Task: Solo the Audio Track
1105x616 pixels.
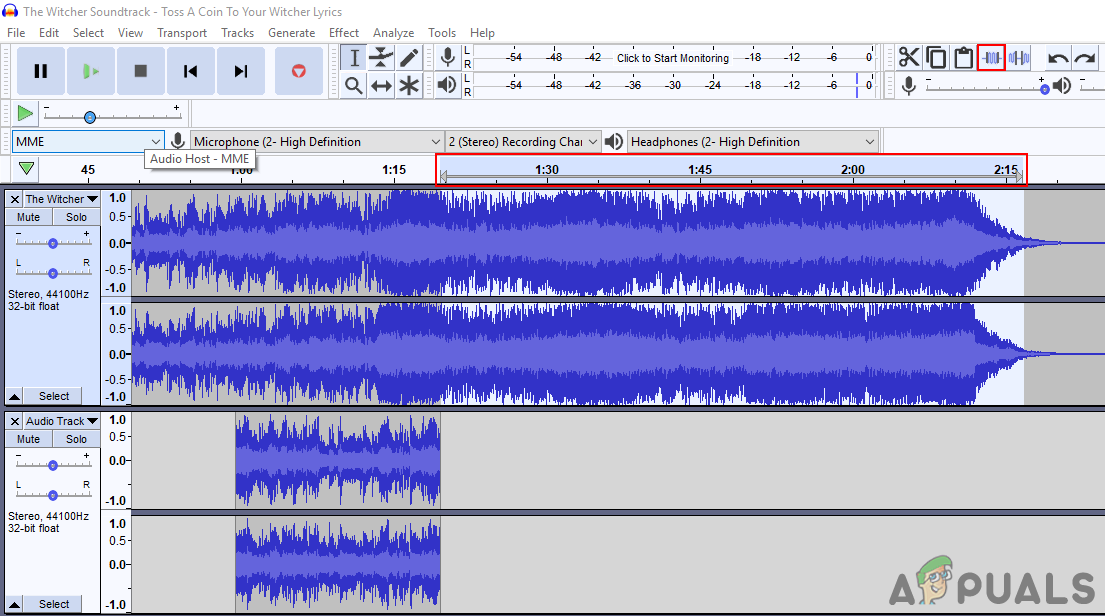Action: click(x=76, y=438)
